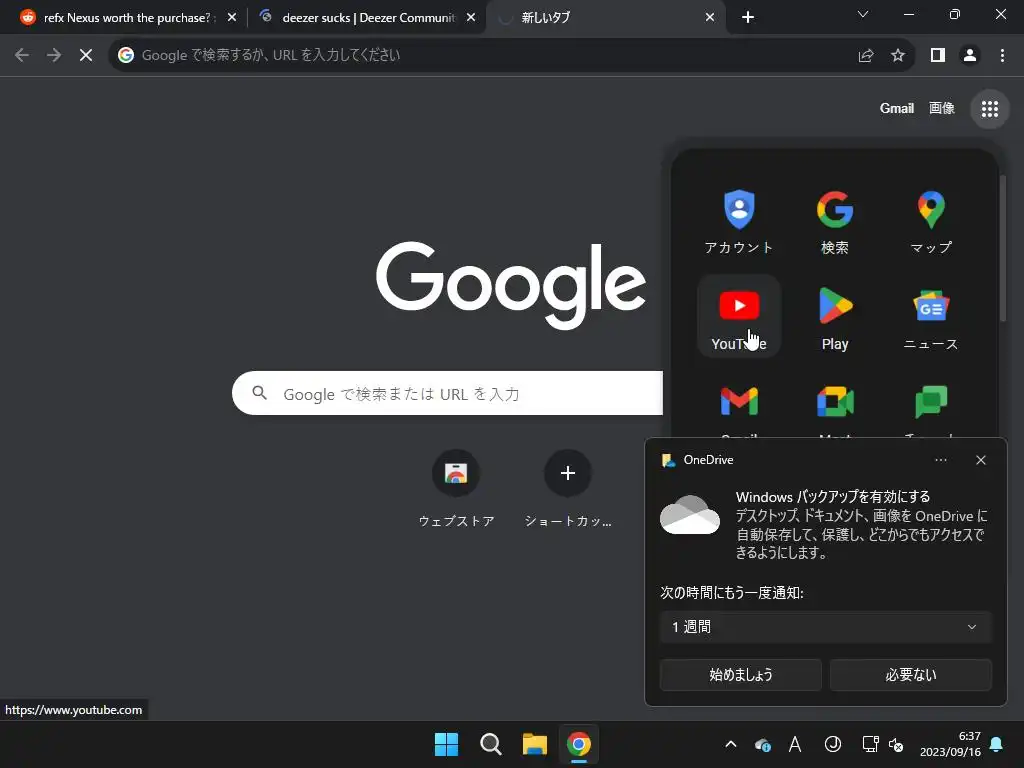Open File Explorer from taskbar
1024x768 pixels.
click(534, 744)
